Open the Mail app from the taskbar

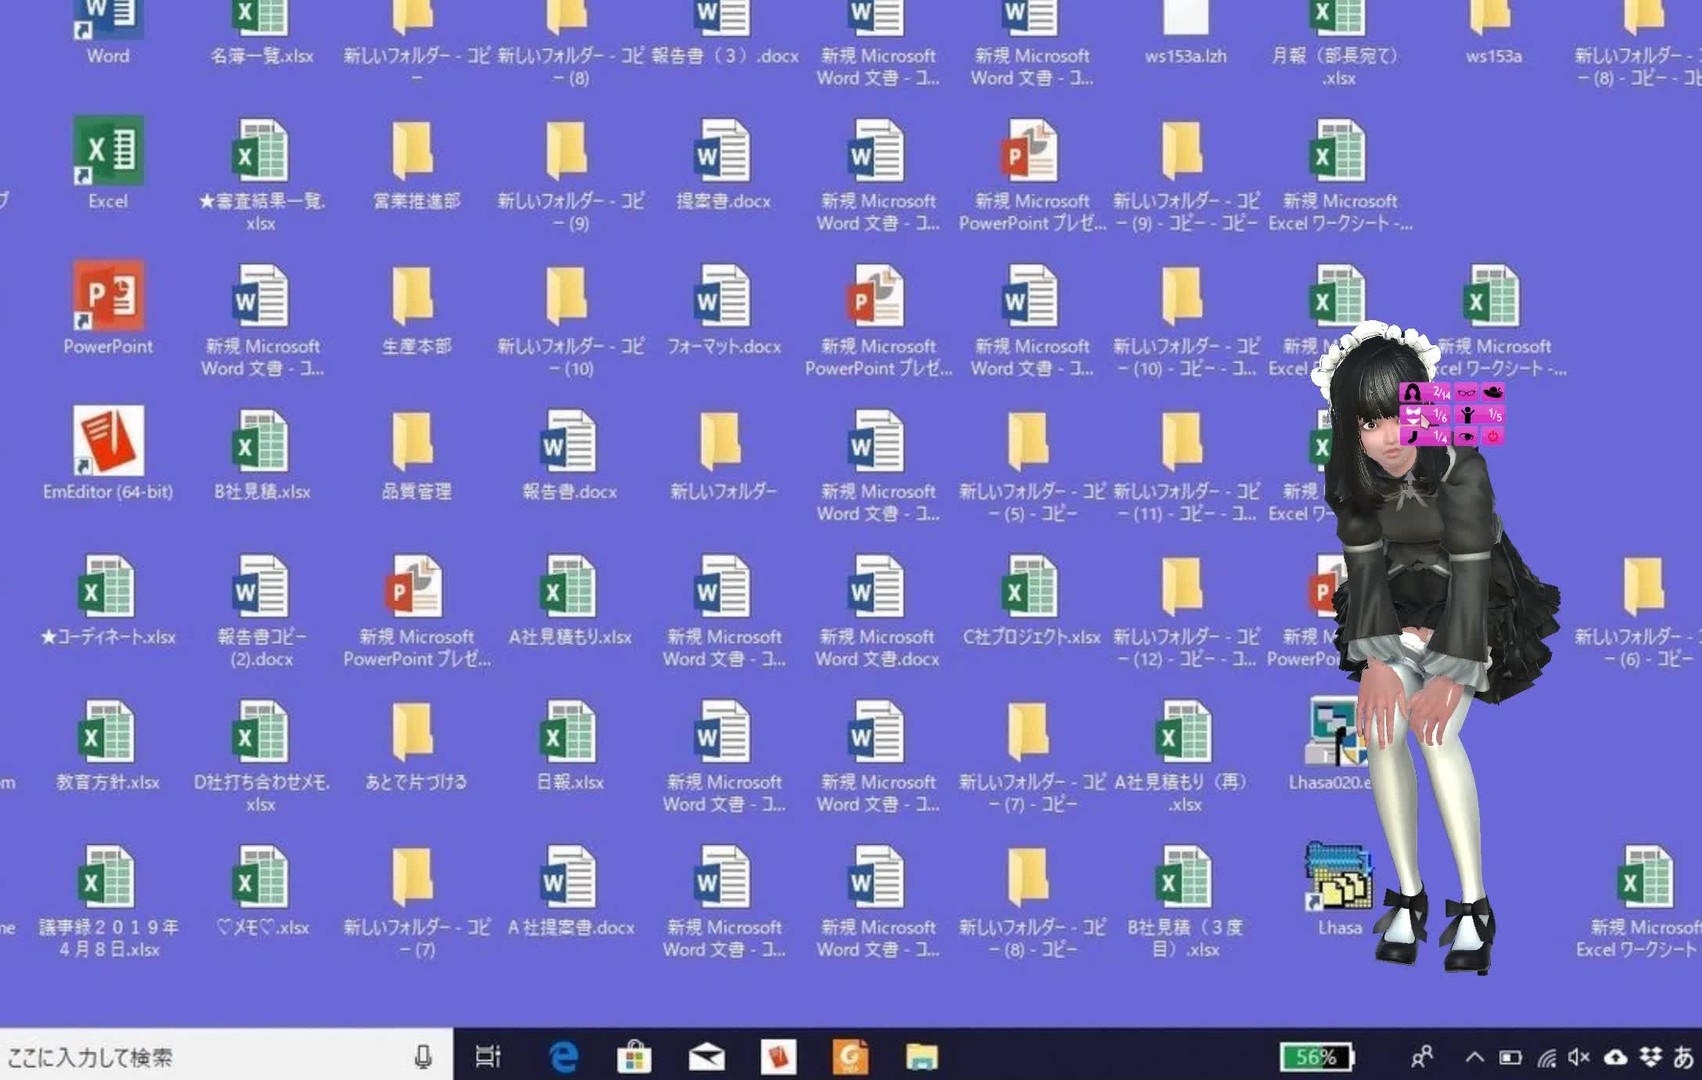pyautogui.click(x=706, y=1057)
